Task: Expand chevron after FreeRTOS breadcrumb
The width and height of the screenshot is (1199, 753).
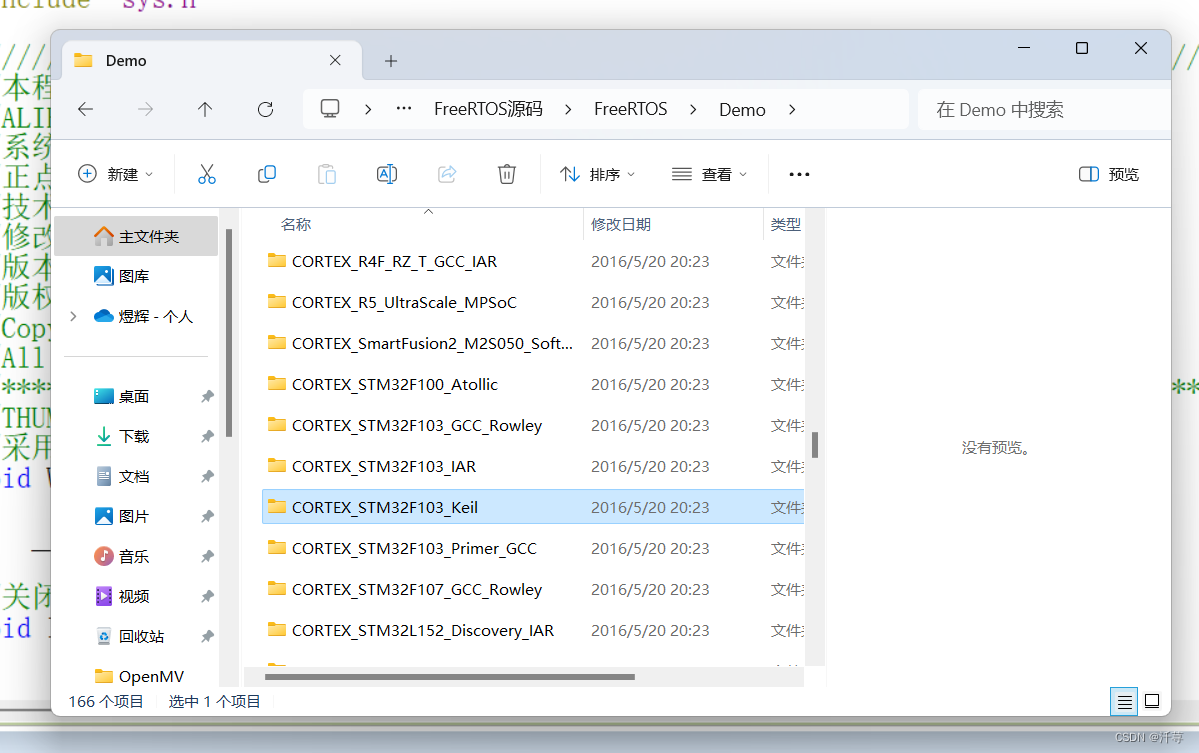Action: click(693, 109)
